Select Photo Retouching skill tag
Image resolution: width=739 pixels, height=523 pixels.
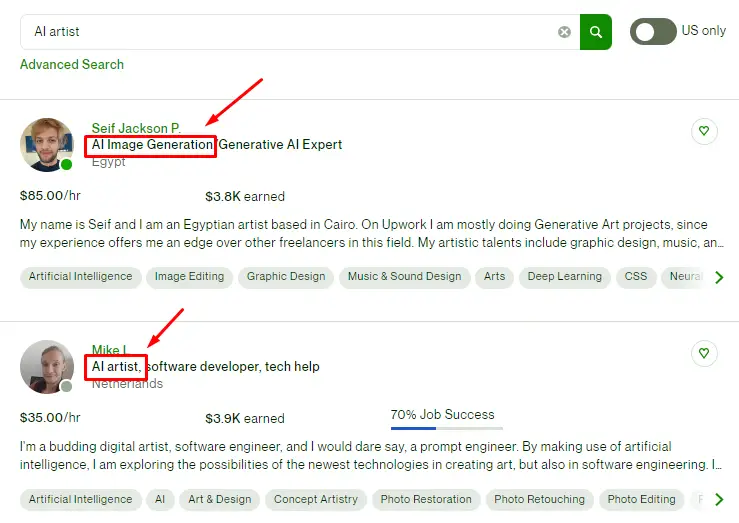(539, 499)
